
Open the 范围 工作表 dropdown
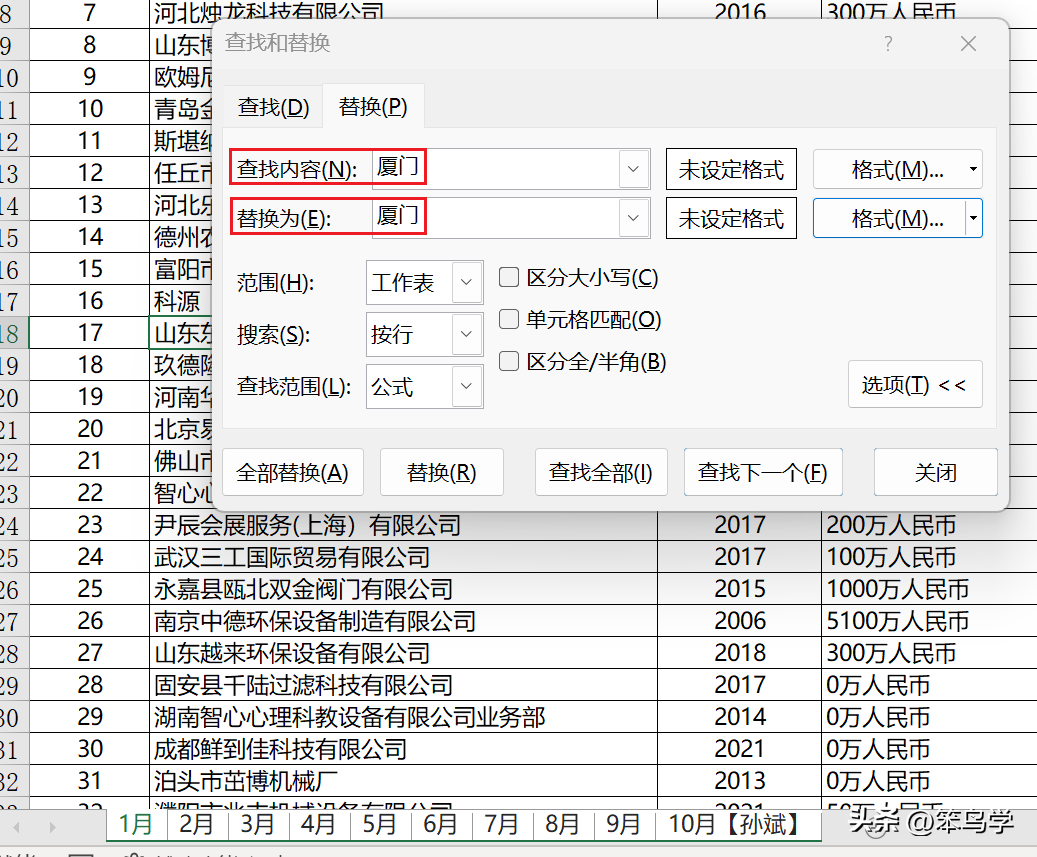point(425,282)
